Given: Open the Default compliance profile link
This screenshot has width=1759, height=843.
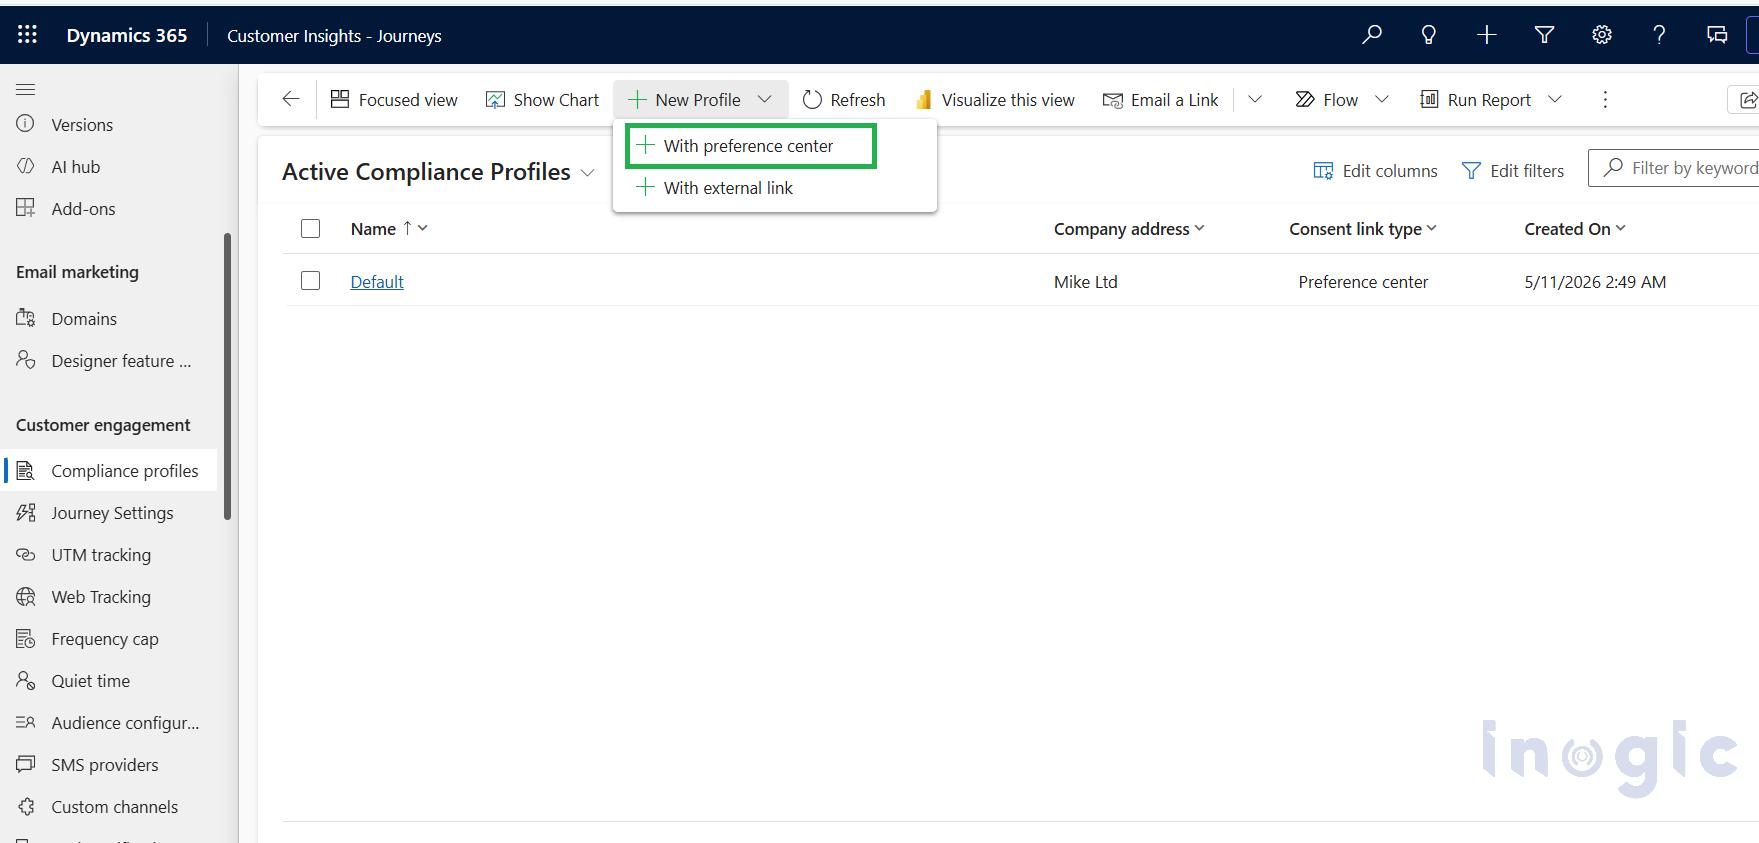Looking at the screenshot, I should [377, 282].
